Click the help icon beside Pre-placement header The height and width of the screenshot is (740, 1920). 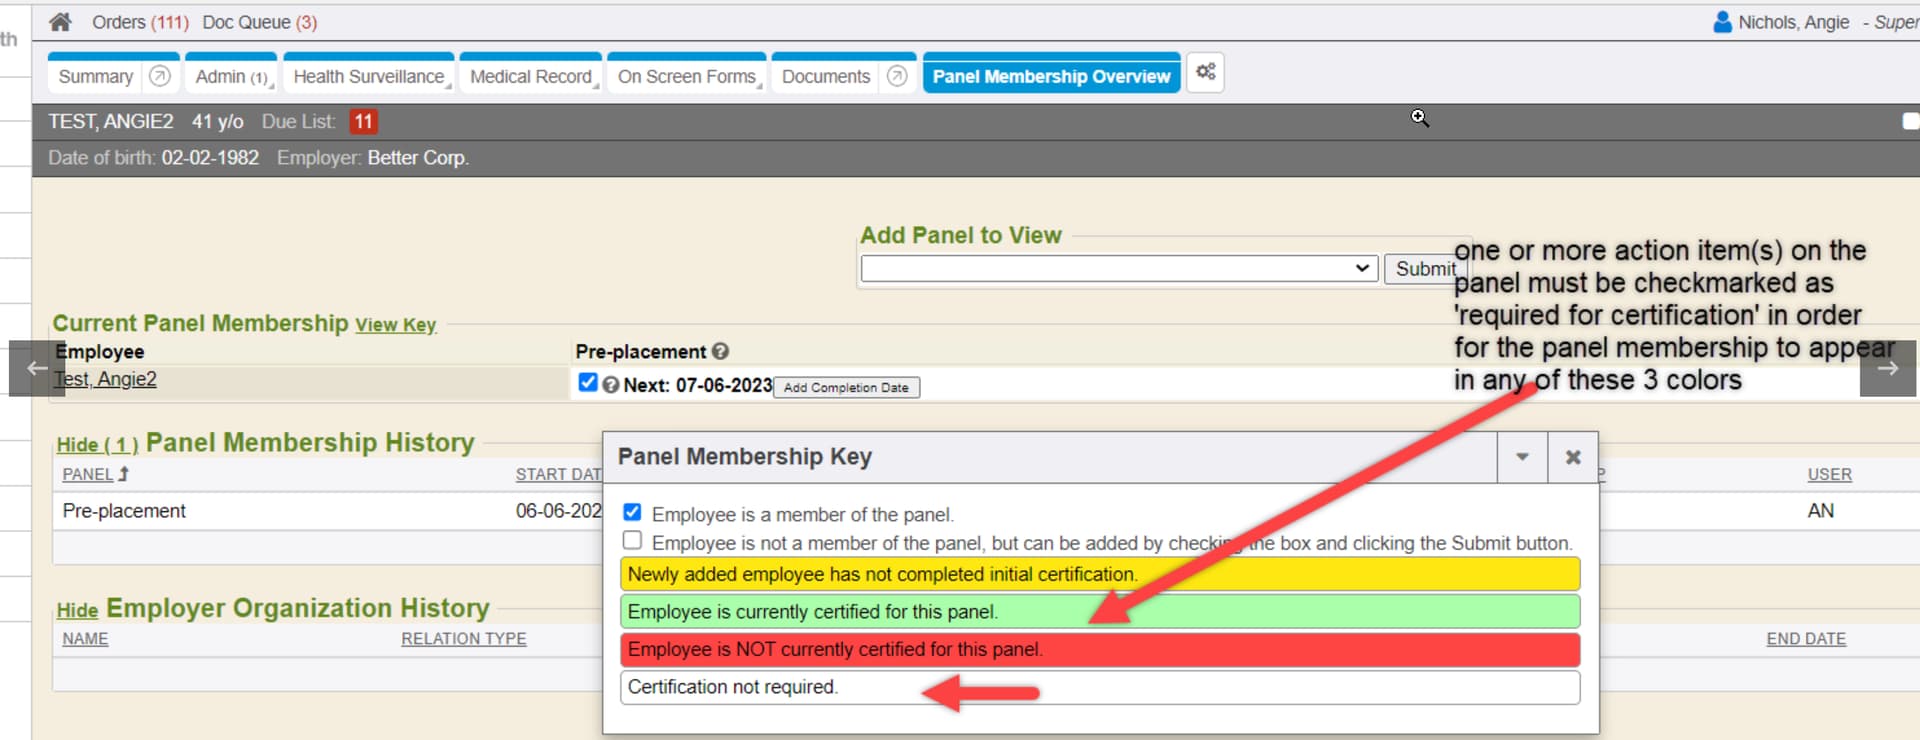point(720,351)
